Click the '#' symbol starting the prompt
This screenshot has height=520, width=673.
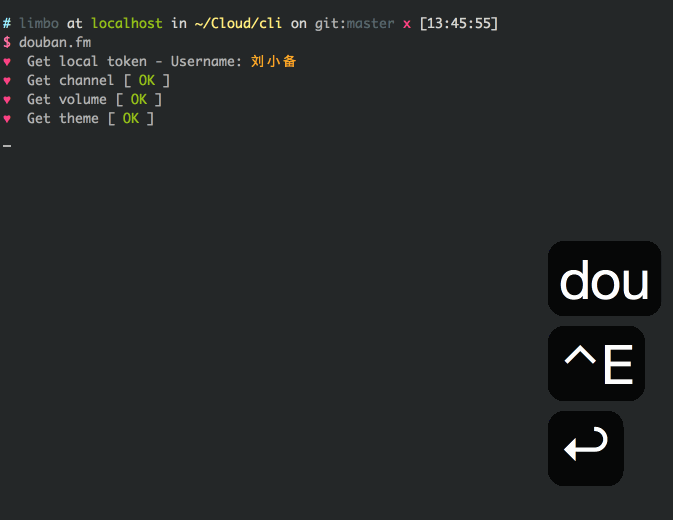pyautogui.click(x=7, y=23)
